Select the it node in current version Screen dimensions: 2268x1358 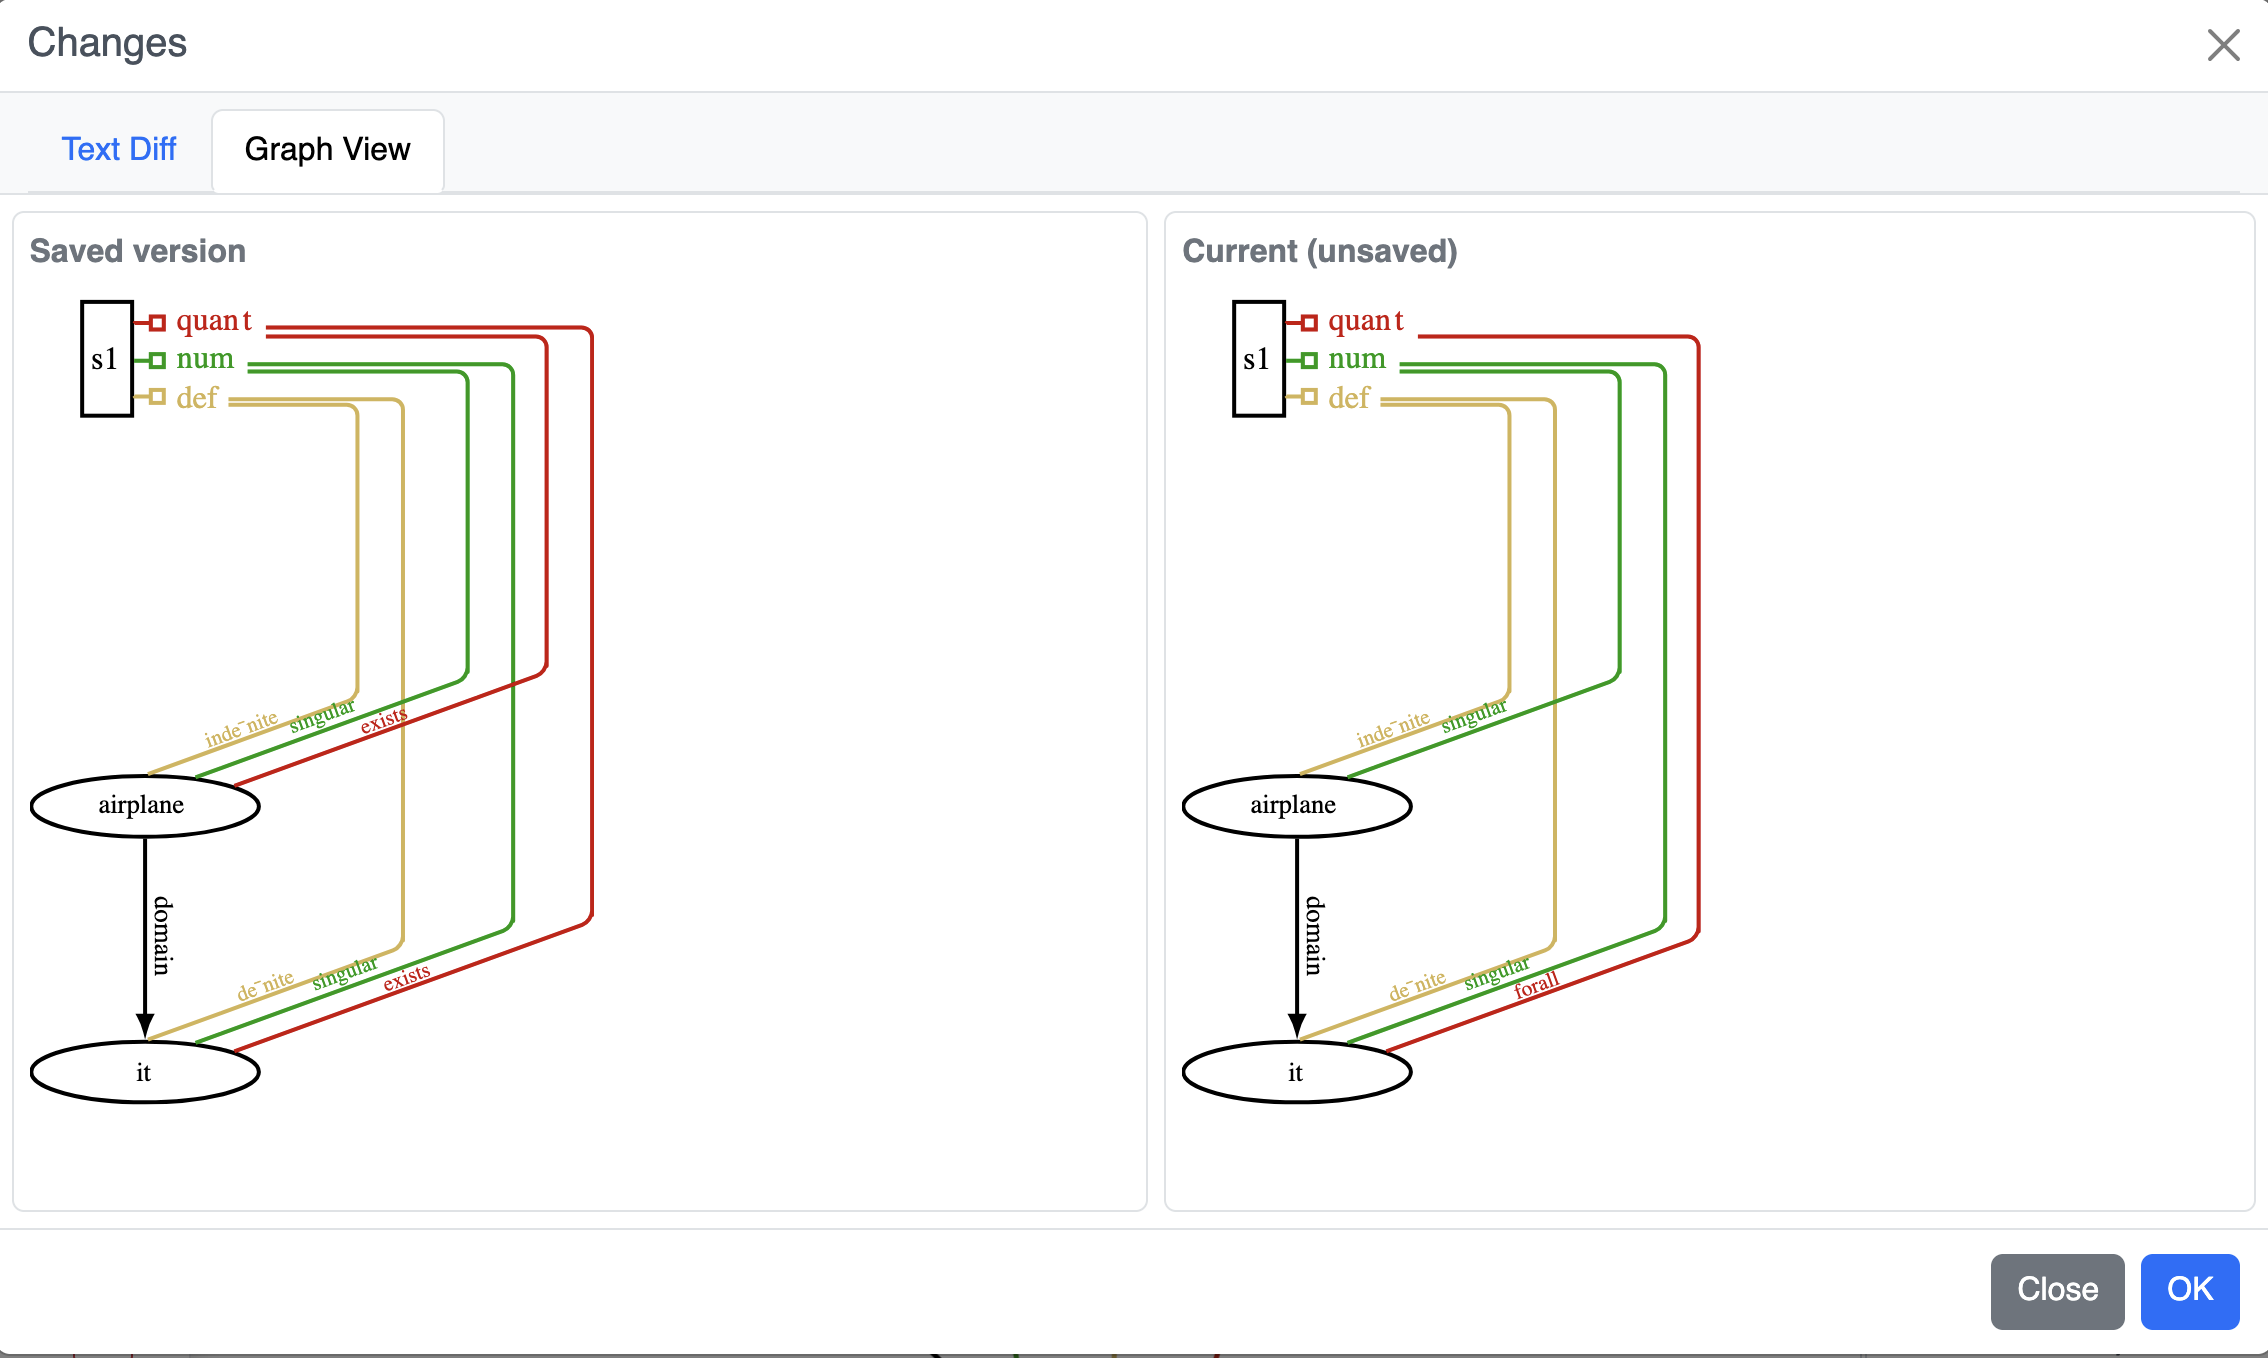1296,1072
